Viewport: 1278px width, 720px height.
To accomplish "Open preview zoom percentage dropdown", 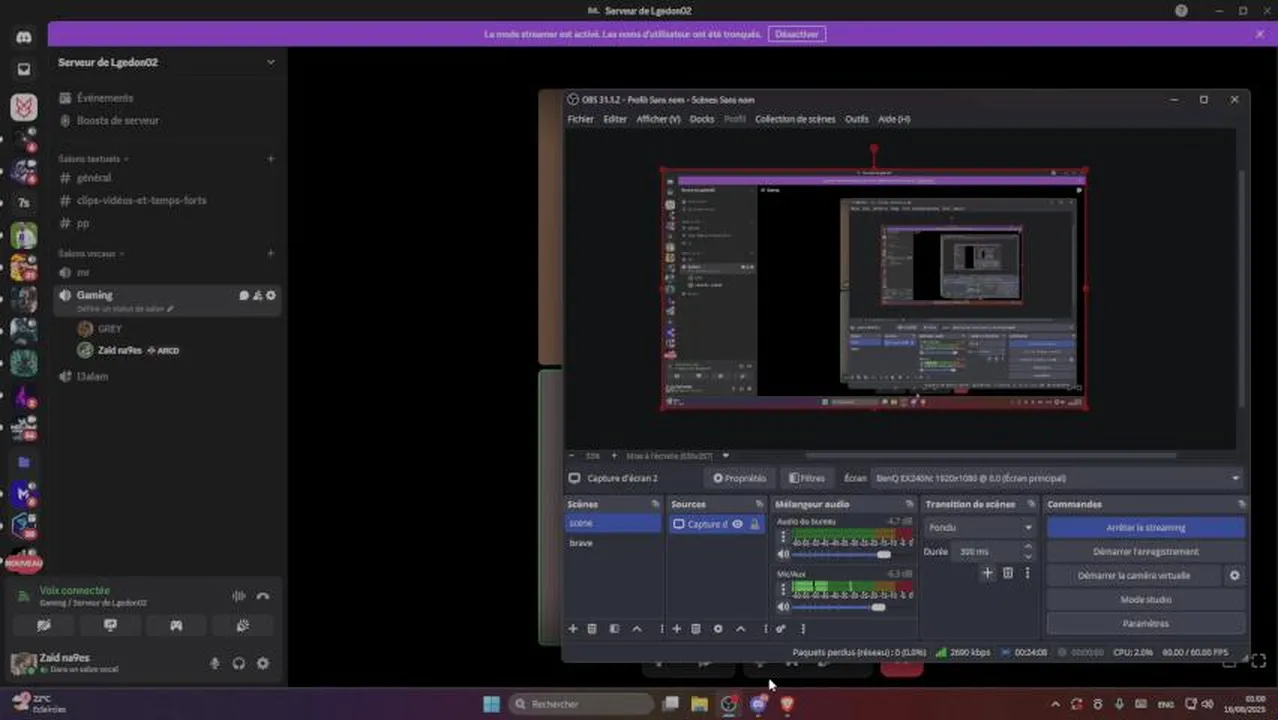I will pyautogui.click(x=593, y=456).
